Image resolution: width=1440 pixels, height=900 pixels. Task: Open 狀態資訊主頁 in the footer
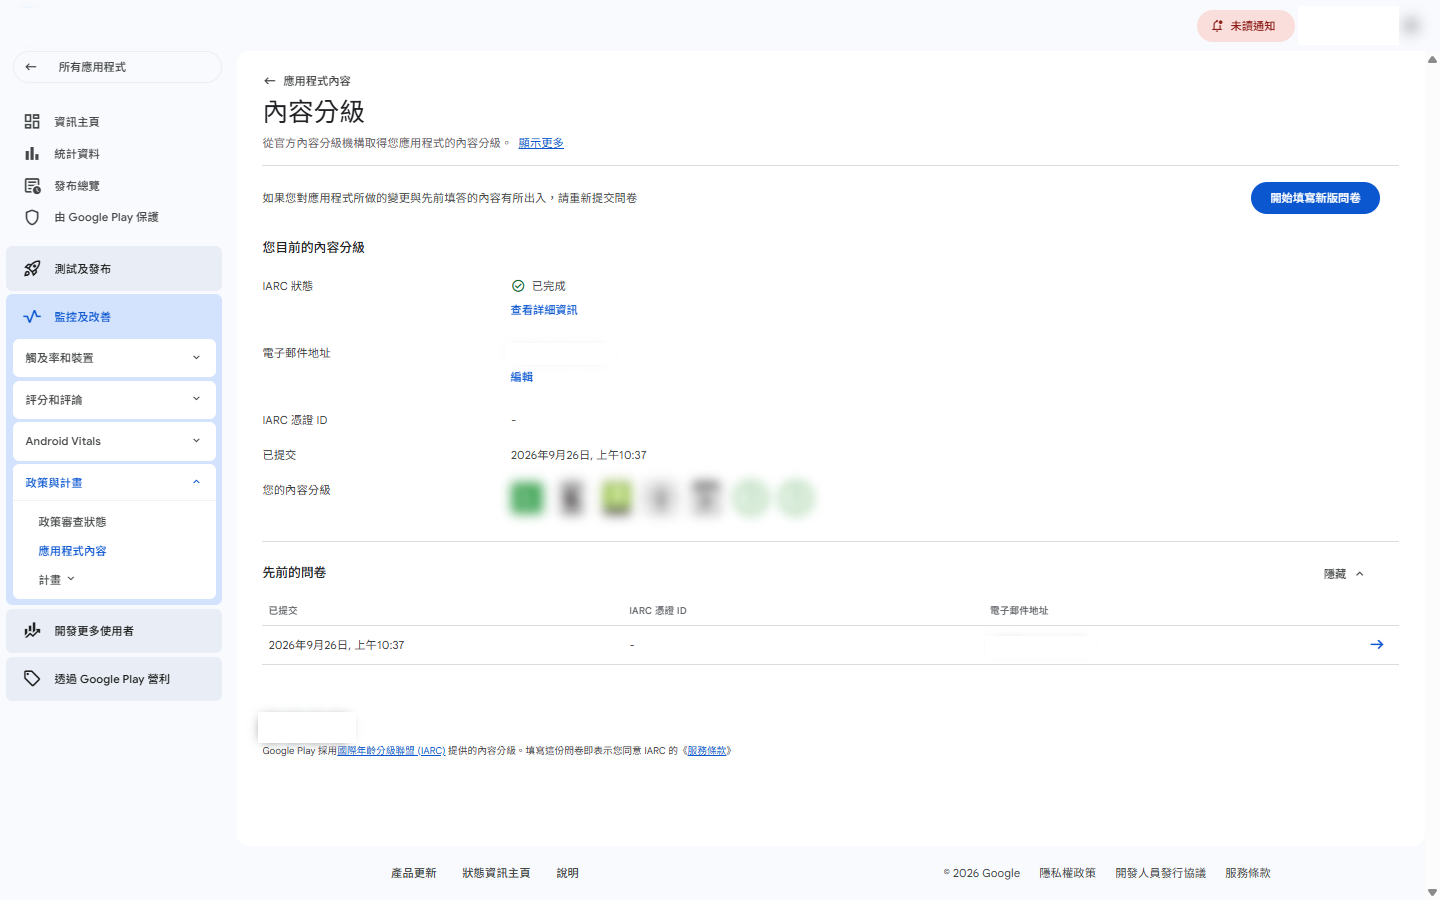tap(496, 873)
